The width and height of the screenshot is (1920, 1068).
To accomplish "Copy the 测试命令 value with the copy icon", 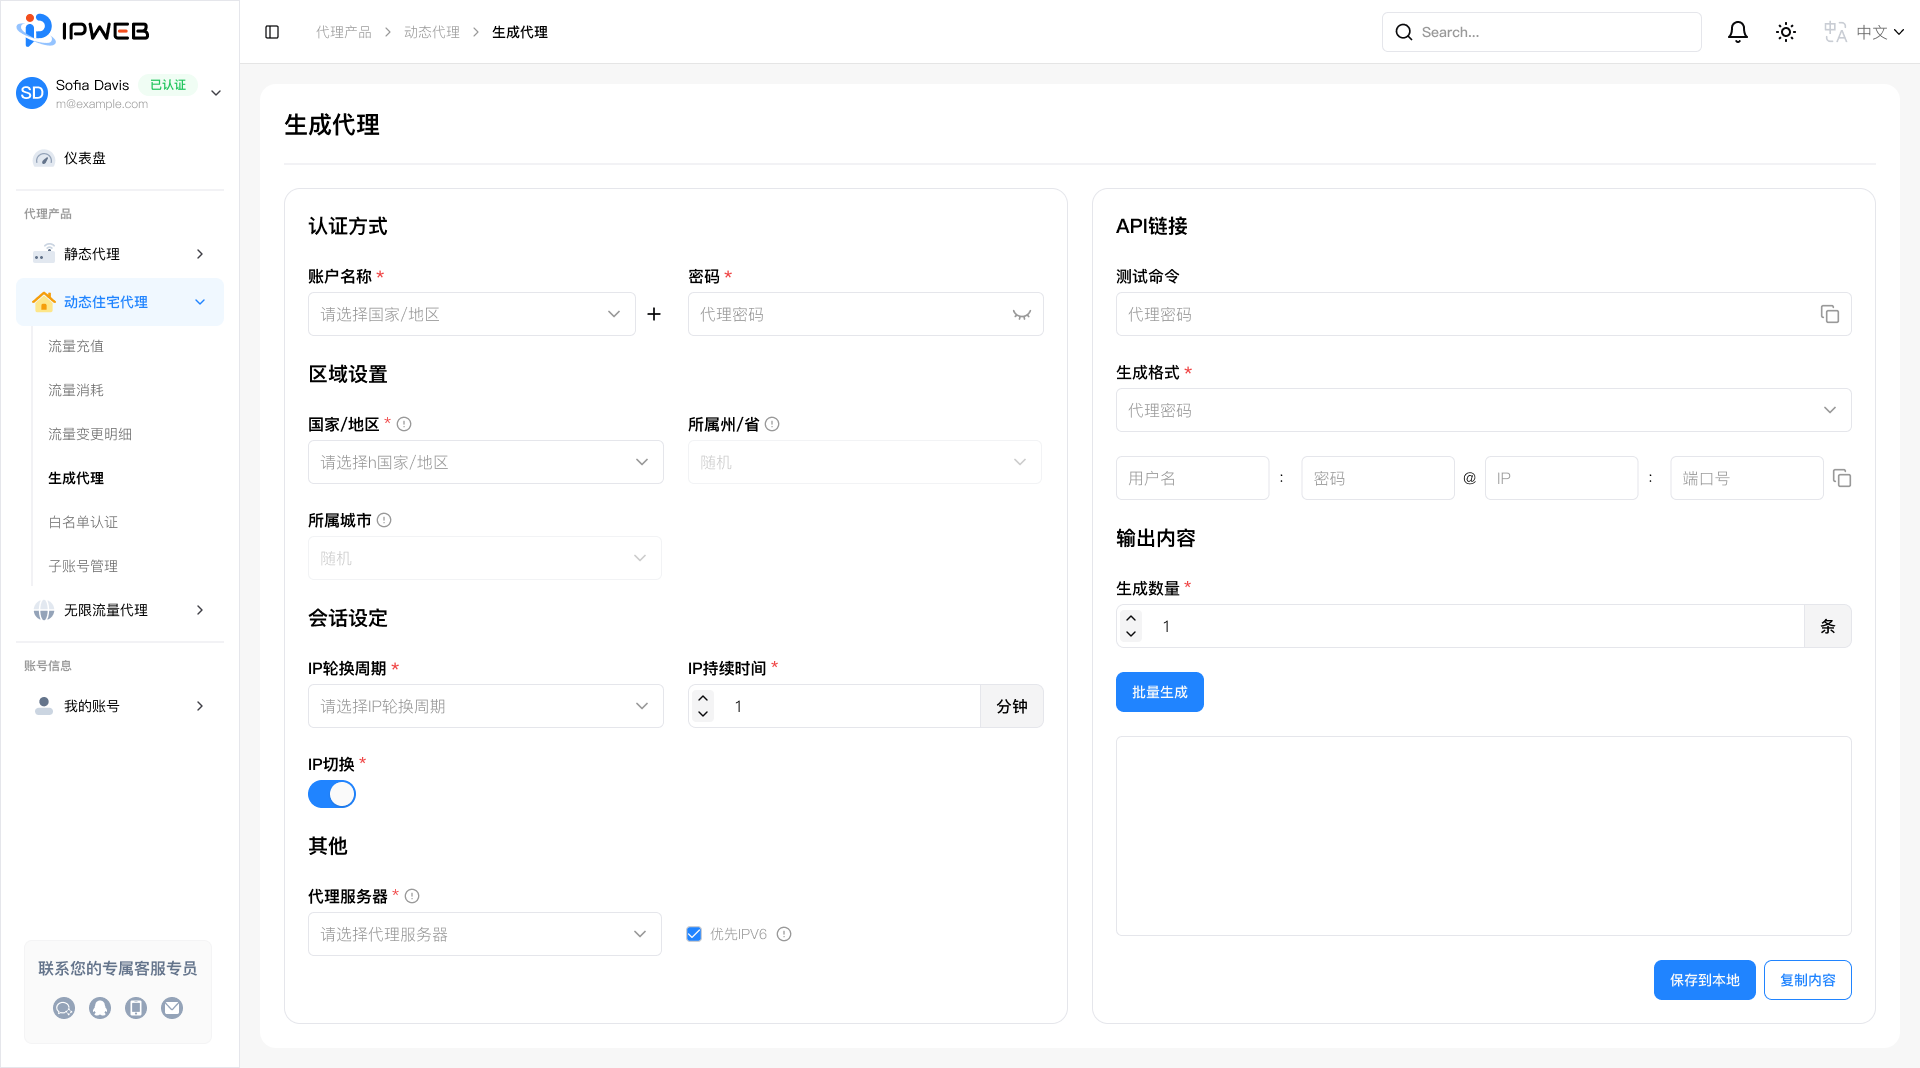I will 1830,314.
